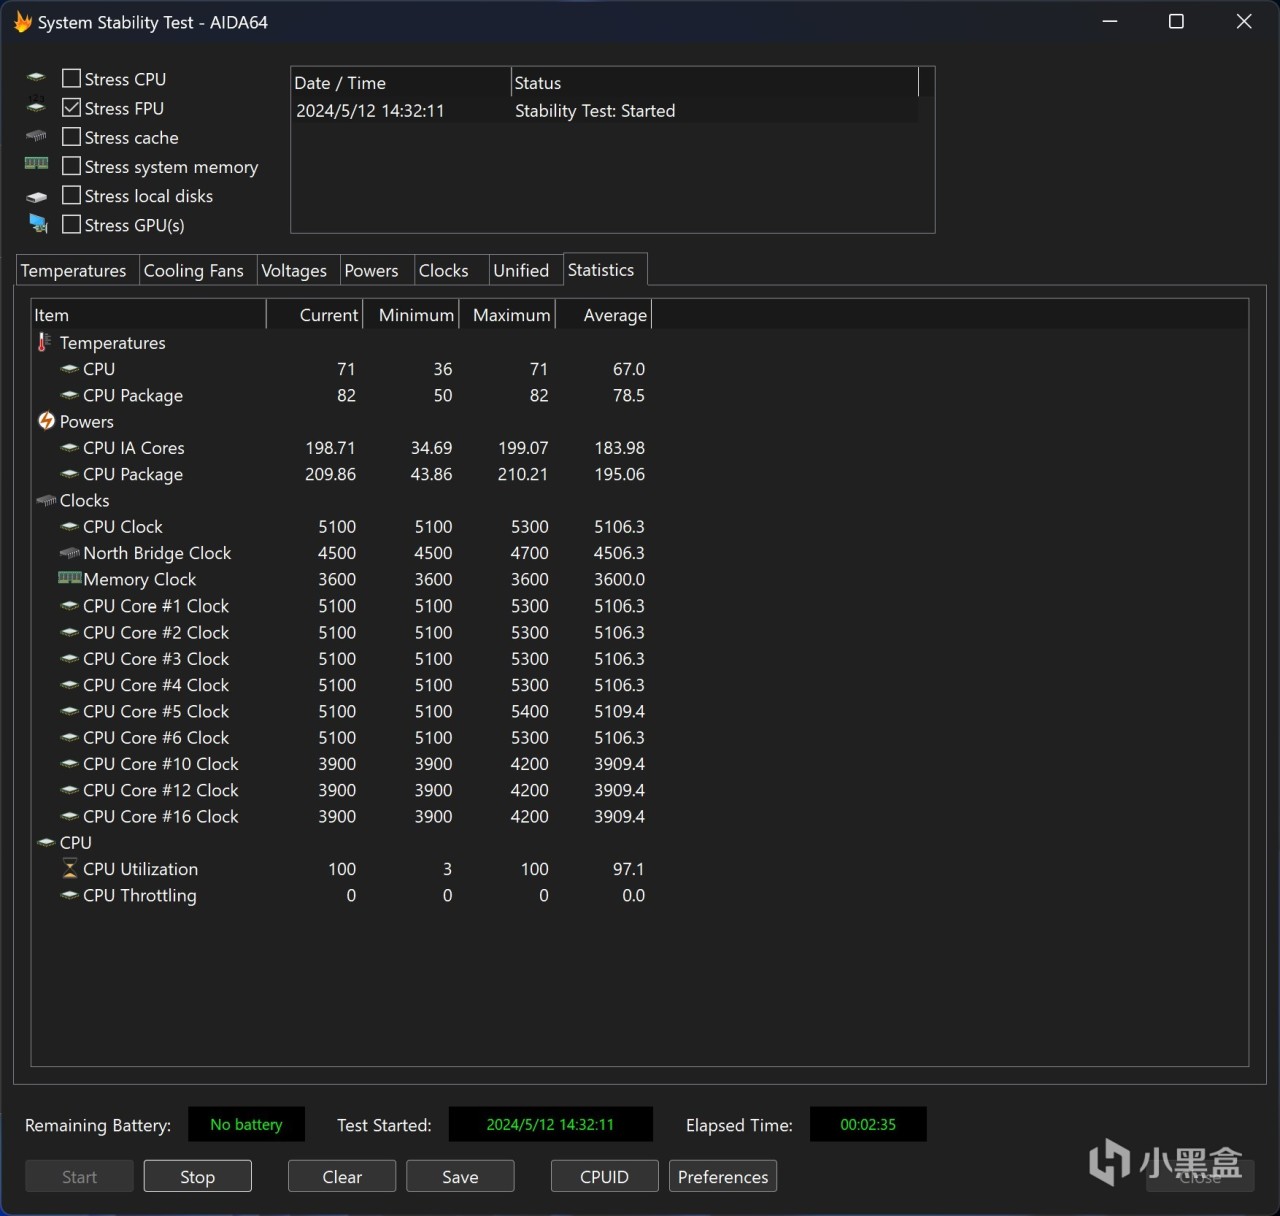Click the icon beside CPU Core #16 Clock
This screenshot has height=1216, width=1280.
point(69,816)
